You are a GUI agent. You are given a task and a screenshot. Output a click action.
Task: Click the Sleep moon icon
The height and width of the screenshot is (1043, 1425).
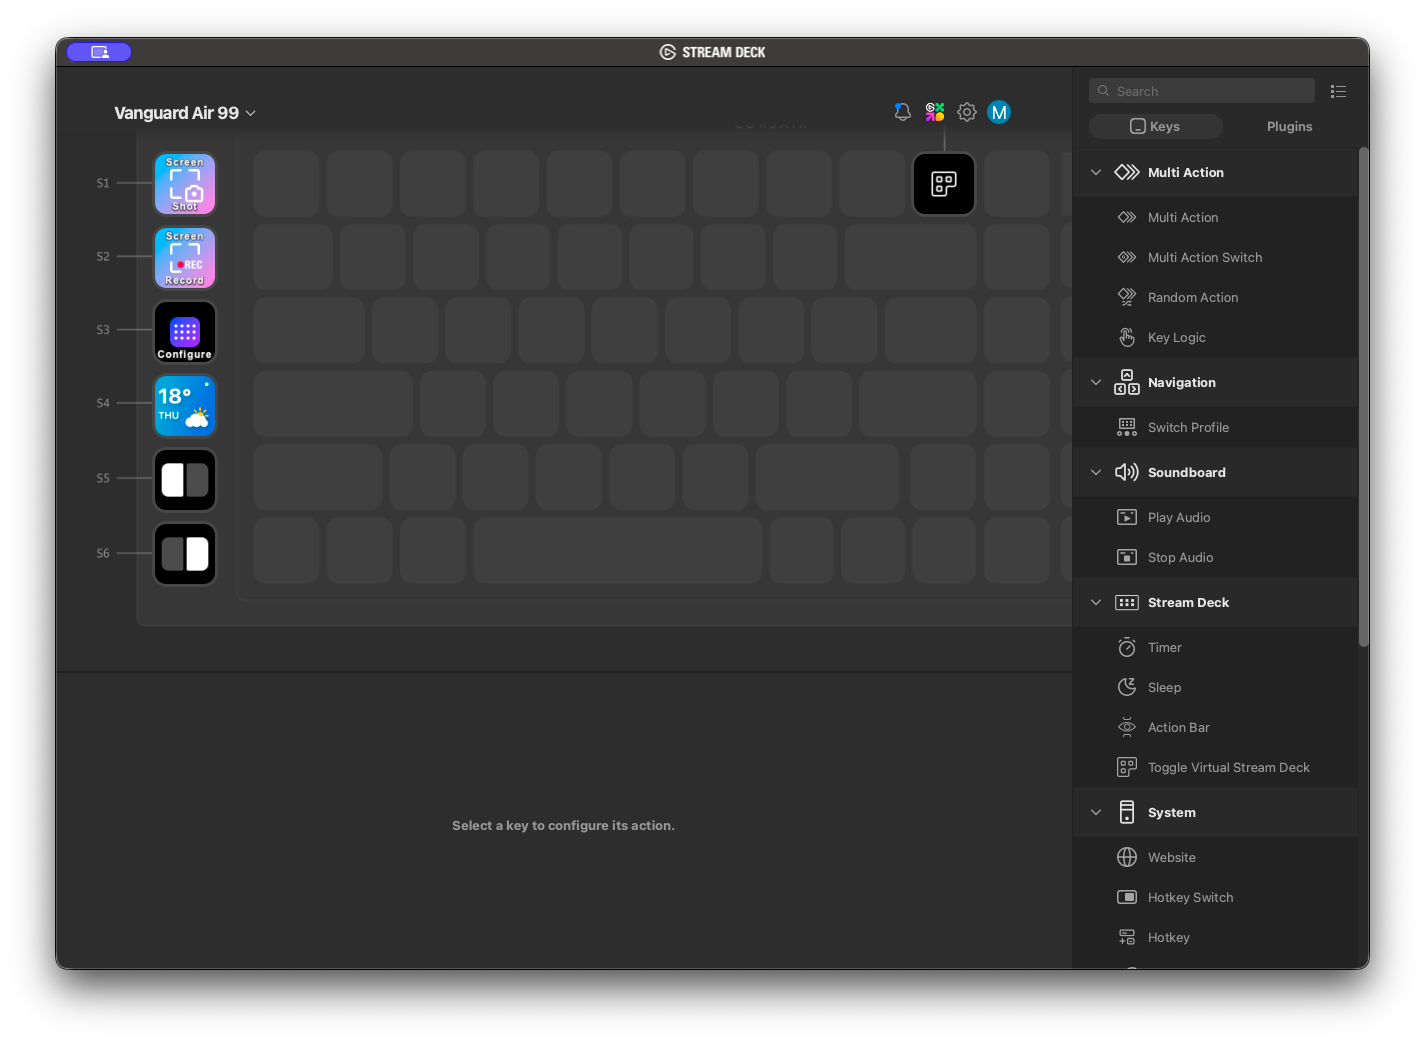(x=1127, y=687)
